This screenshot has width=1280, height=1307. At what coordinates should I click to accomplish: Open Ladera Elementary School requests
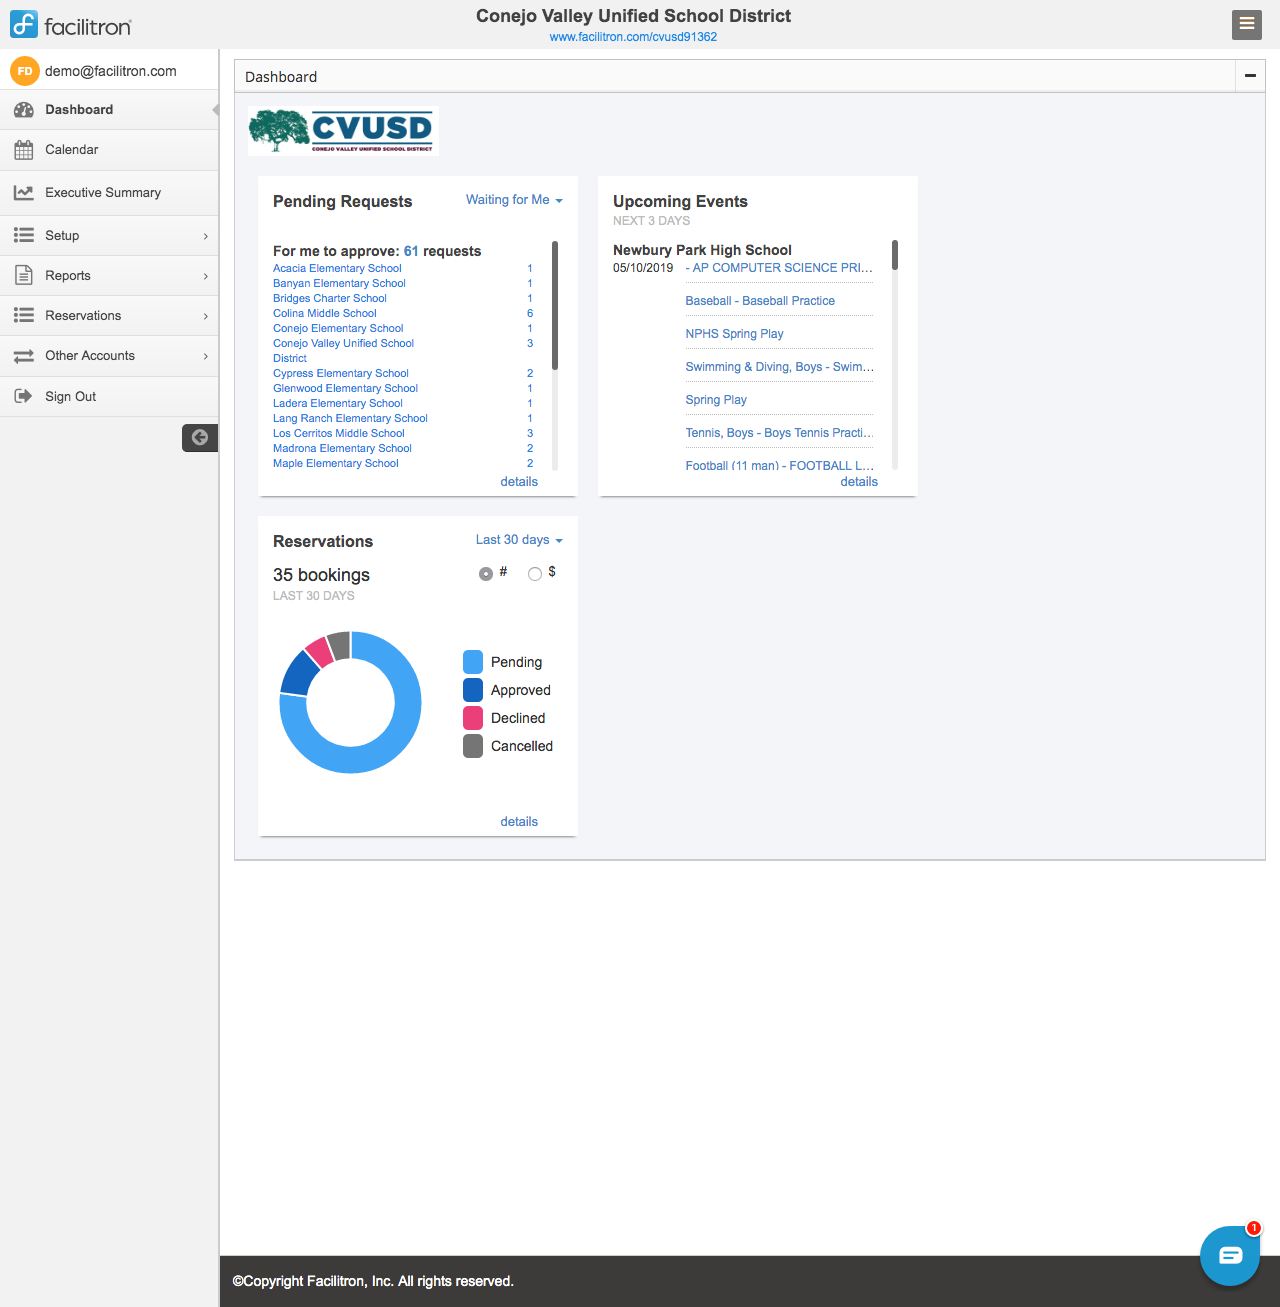tap(338, 403)
